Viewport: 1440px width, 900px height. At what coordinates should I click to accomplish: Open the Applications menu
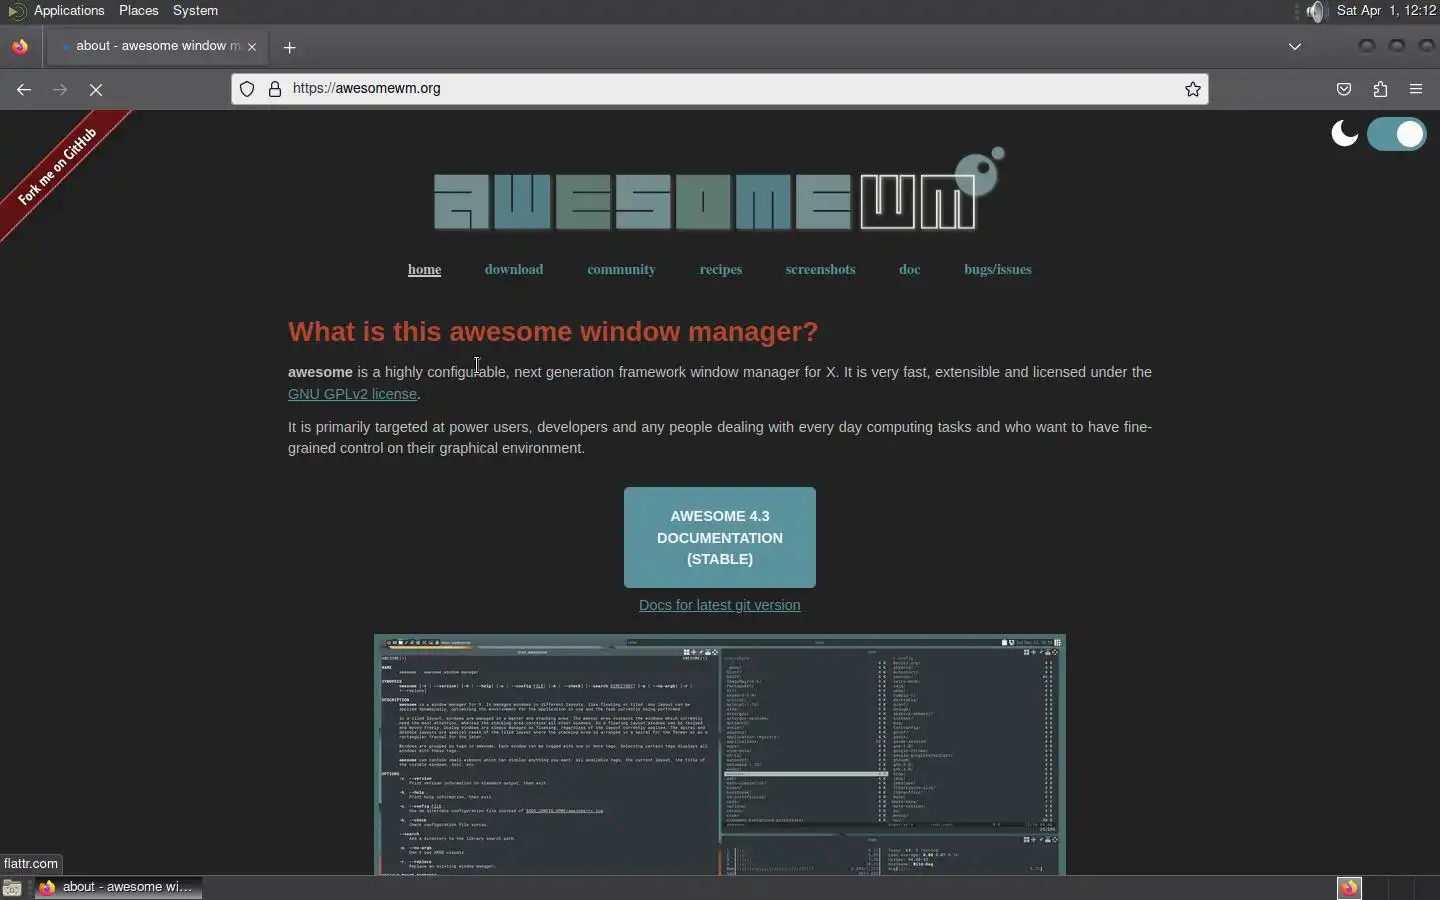pos(69,11)
